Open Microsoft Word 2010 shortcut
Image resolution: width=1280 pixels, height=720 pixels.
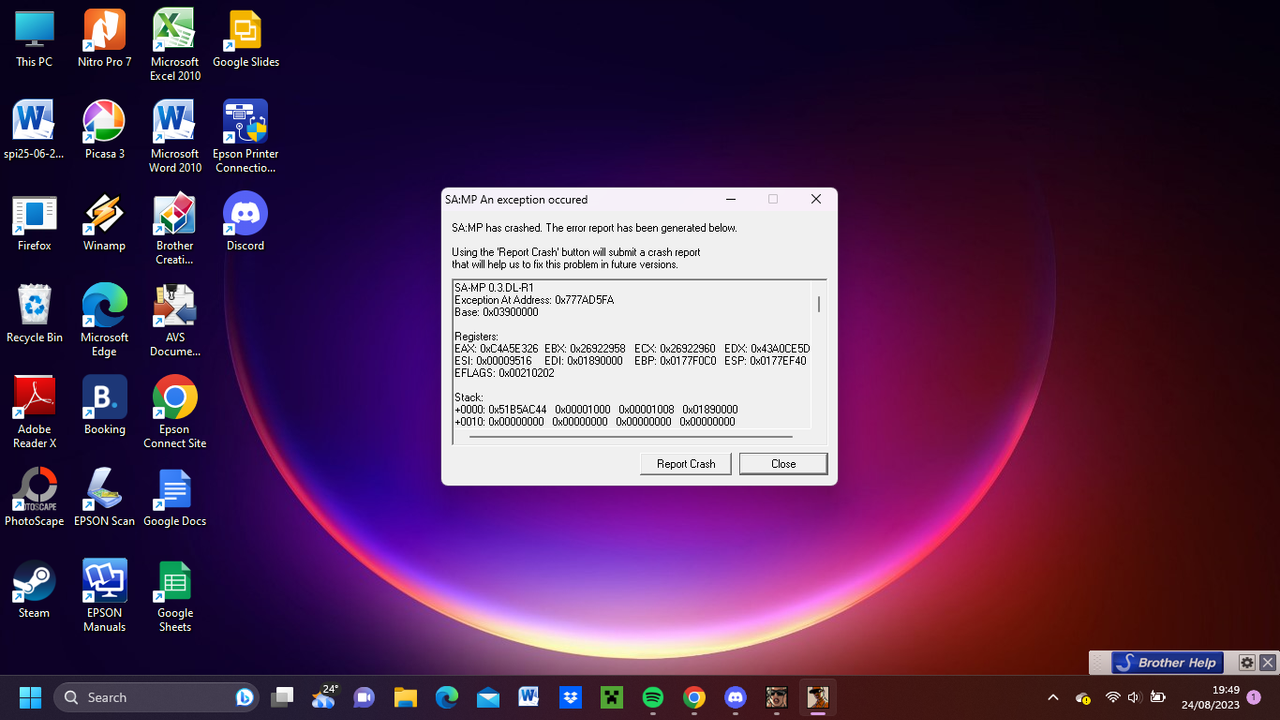(175, 137)
